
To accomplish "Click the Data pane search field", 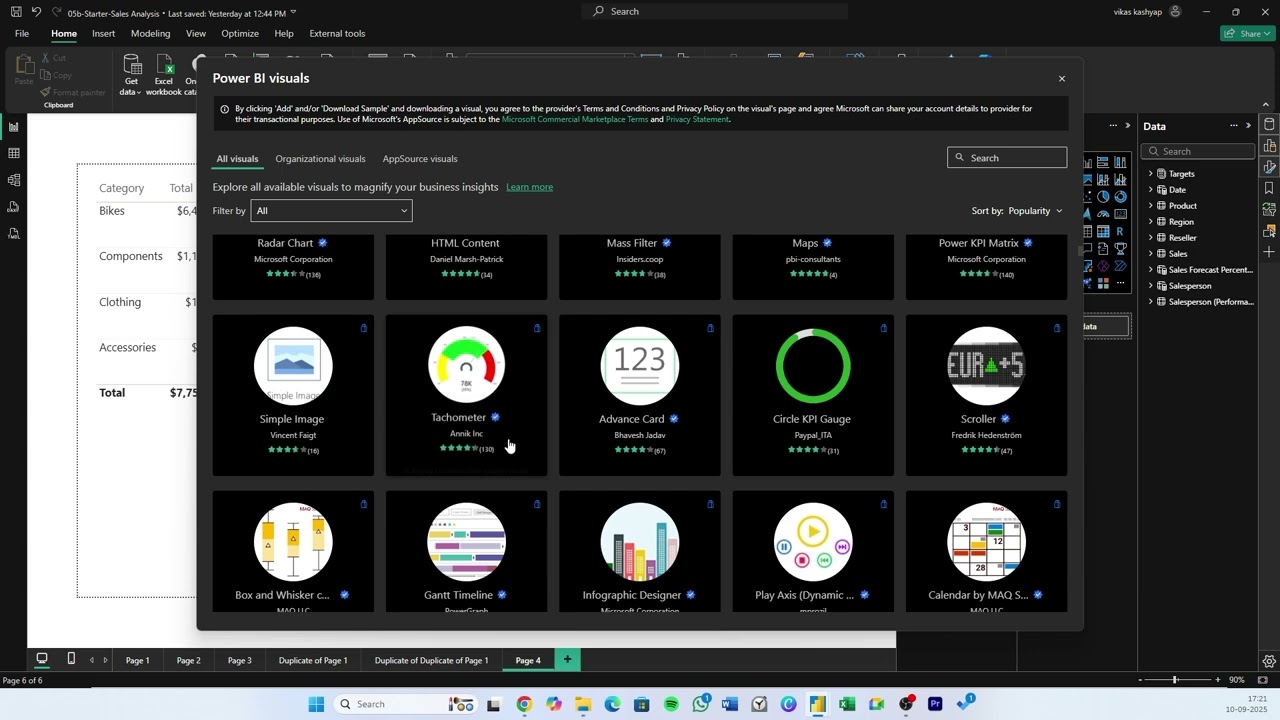I will click(x=1198, y=151).
